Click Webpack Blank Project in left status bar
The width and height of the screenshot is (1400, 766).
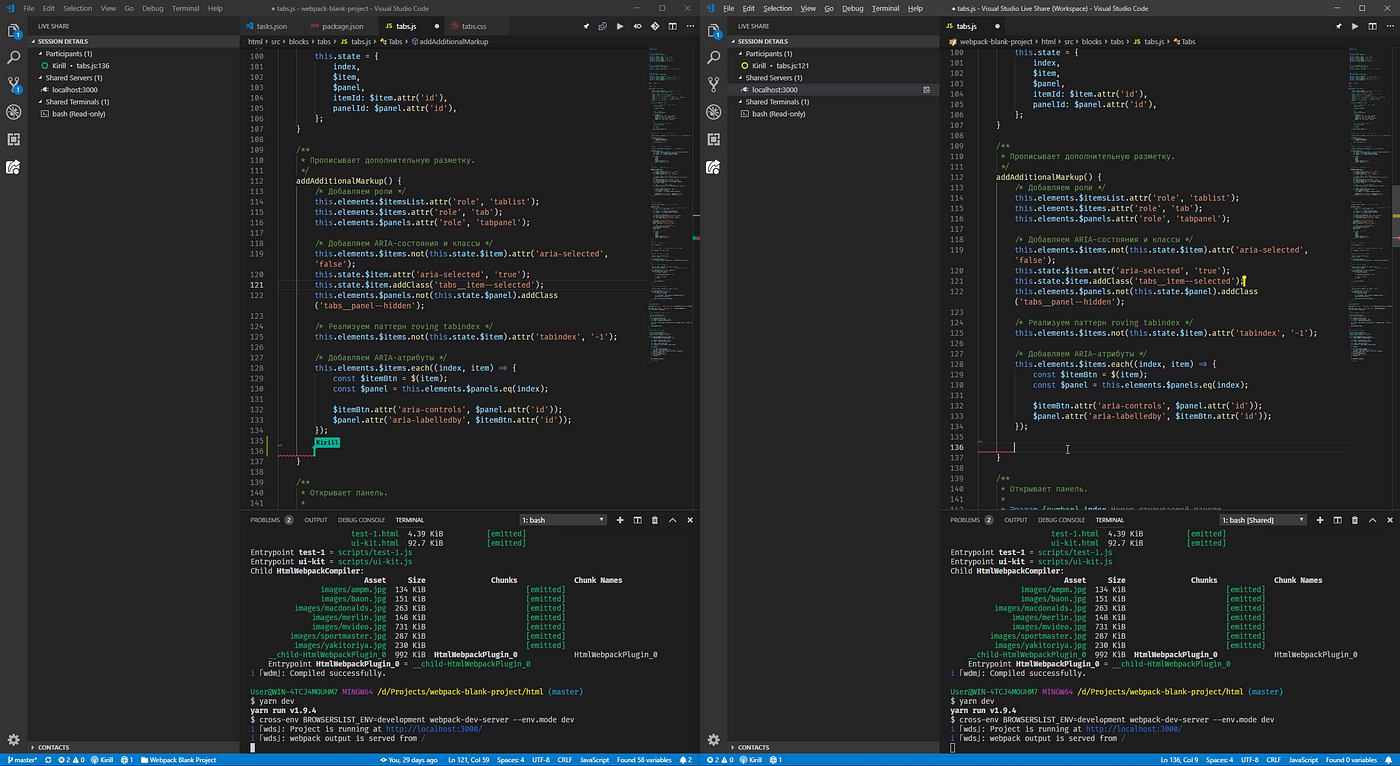coord(178,760)
